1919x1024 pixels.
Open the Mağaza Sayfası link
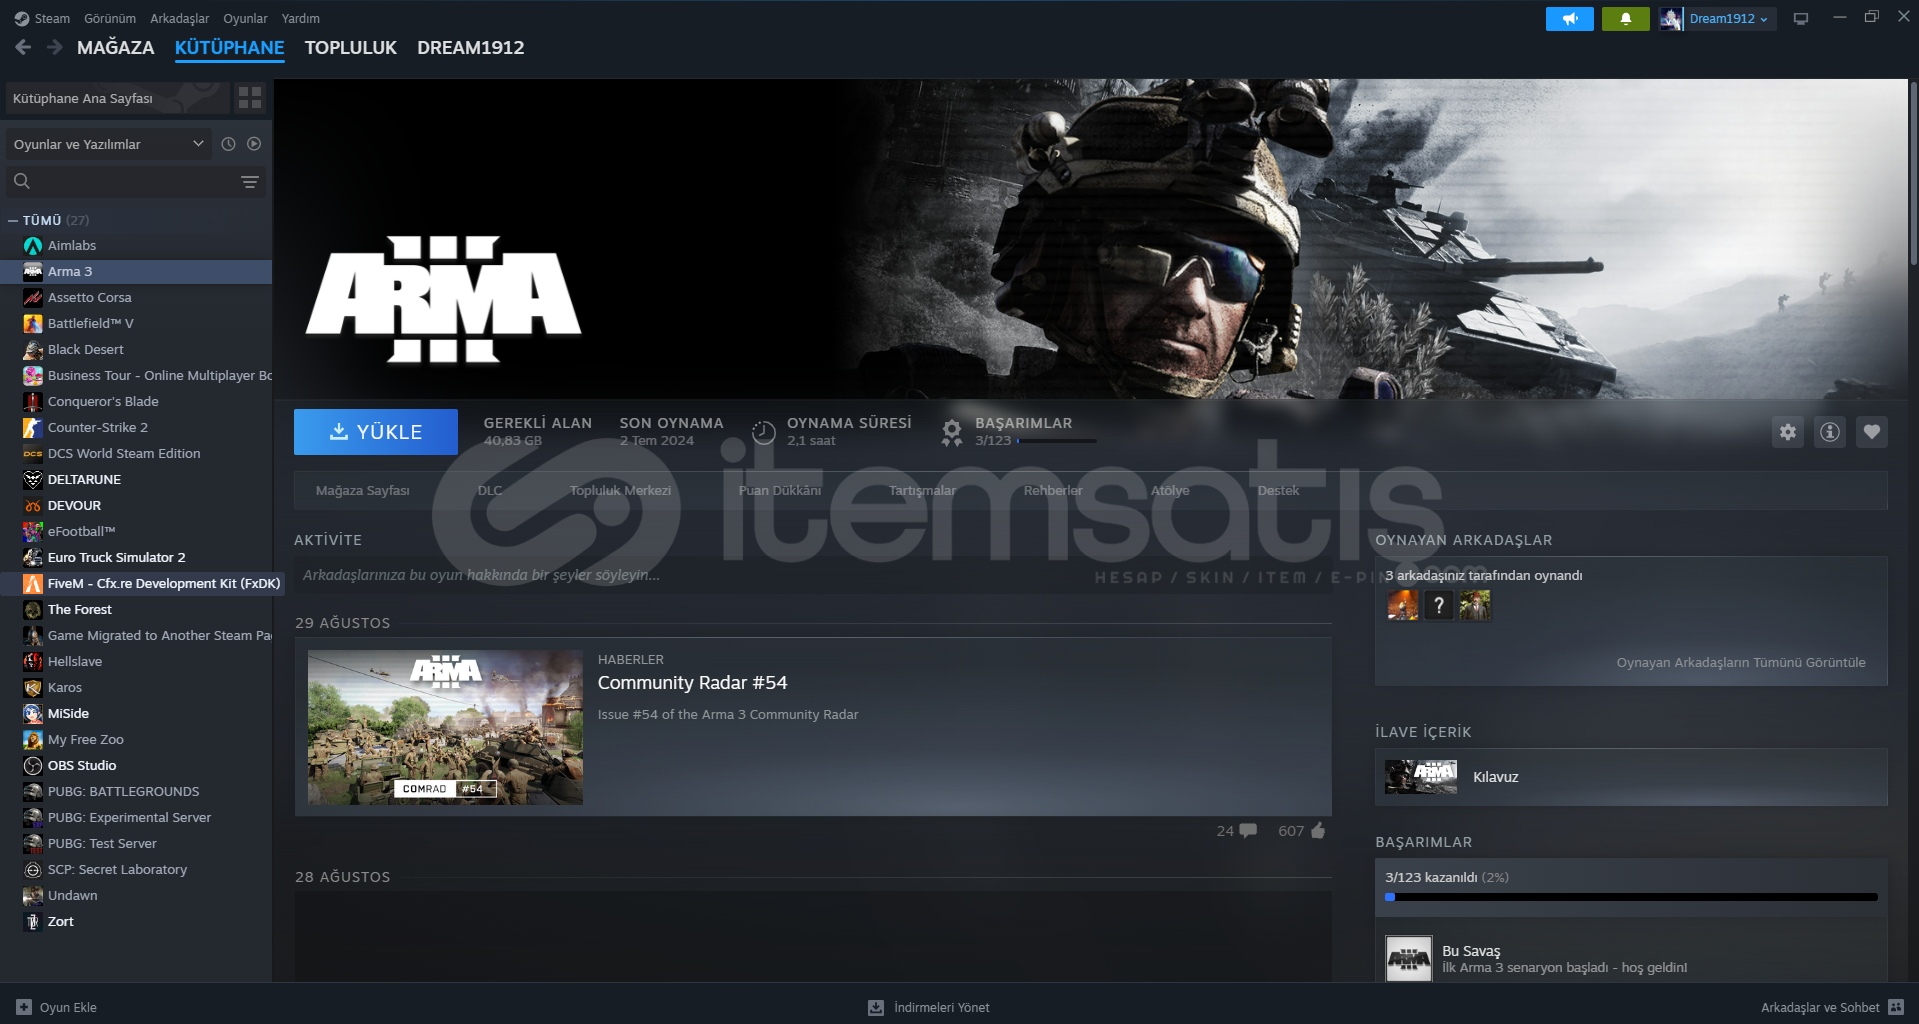pyautogui.click(x=363, y=490)
